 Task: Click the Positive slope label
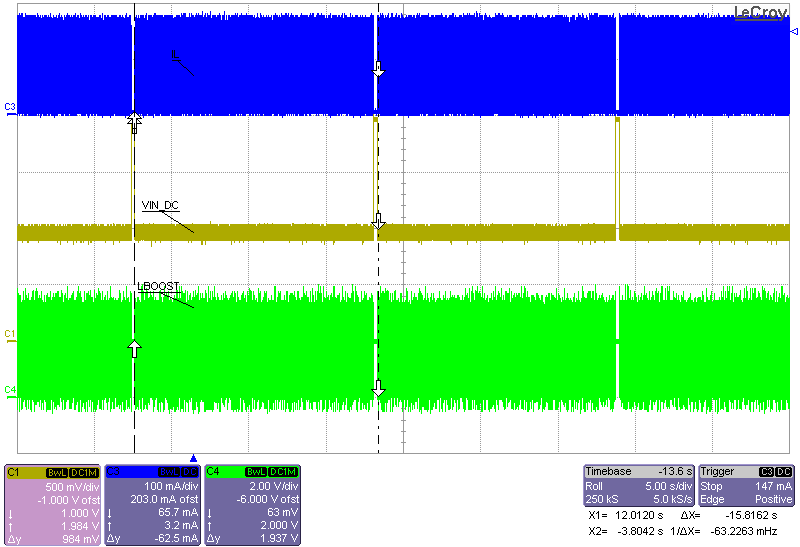(x=773, y=499)
